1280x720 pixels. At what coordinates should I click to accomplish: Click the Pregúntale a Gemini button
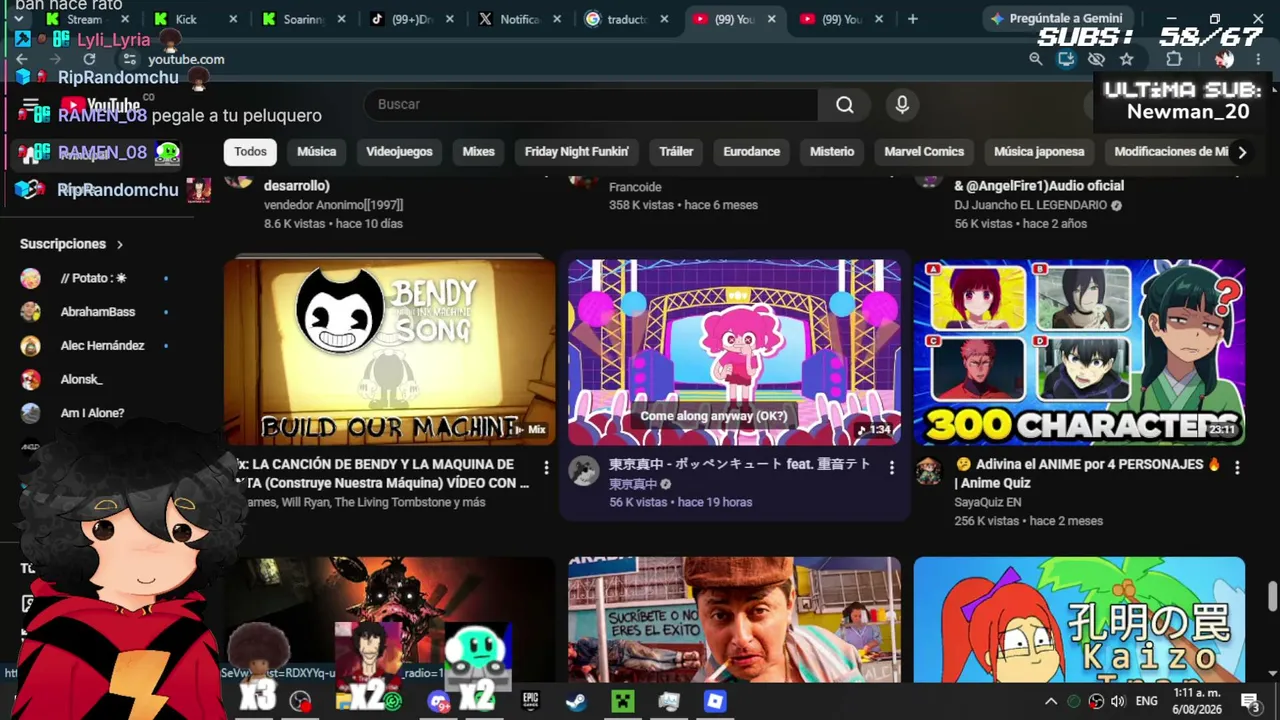(1056, 18)
